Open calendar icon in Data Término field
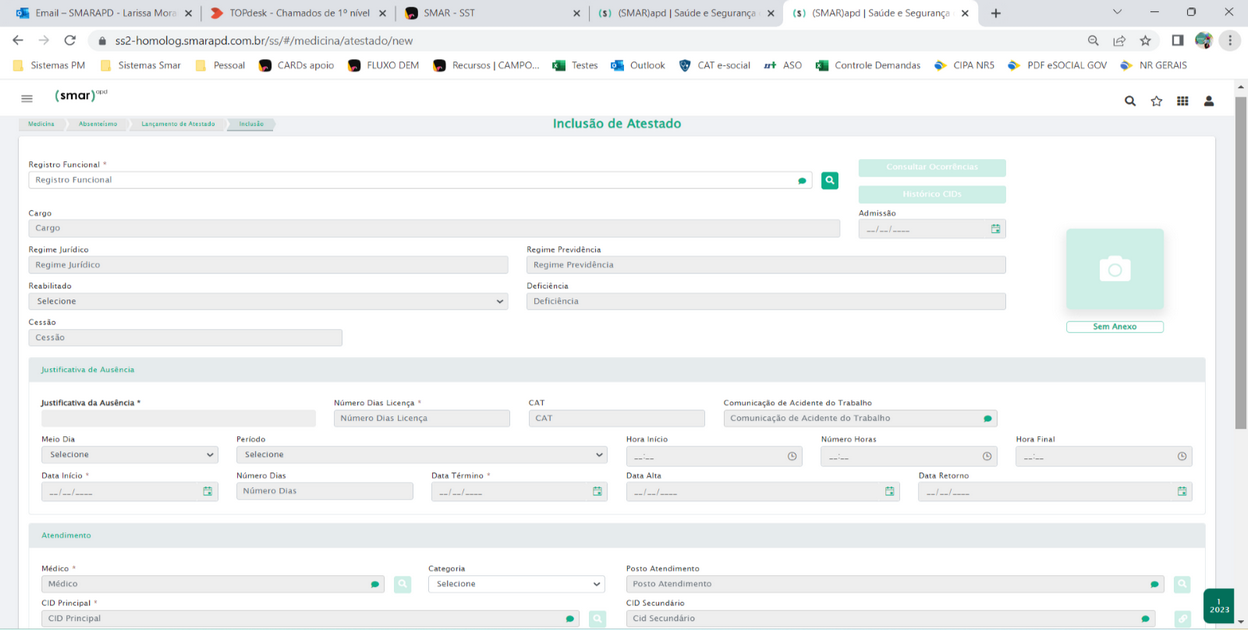Viewport: 1248px width, 630px height. pyautogui.click(x=597, y=492)
